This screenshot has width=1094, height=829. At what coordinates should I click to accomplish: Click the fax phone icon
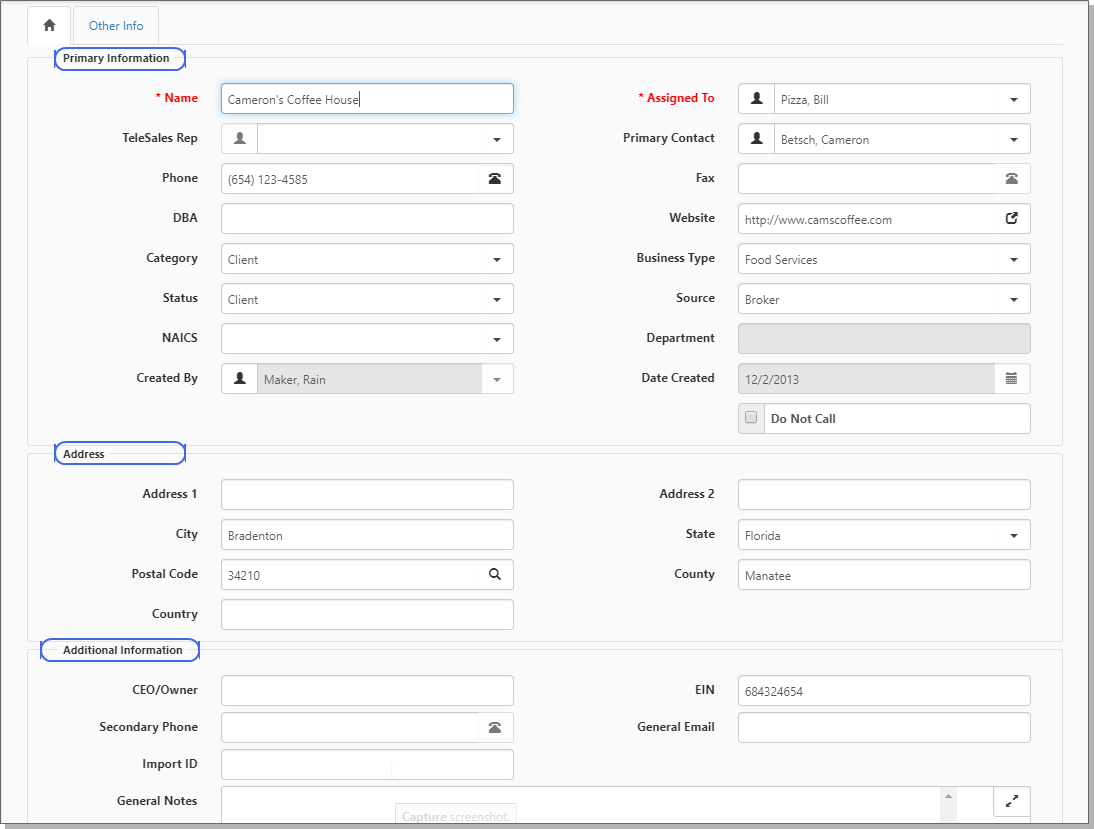(x=1012, y=179)
